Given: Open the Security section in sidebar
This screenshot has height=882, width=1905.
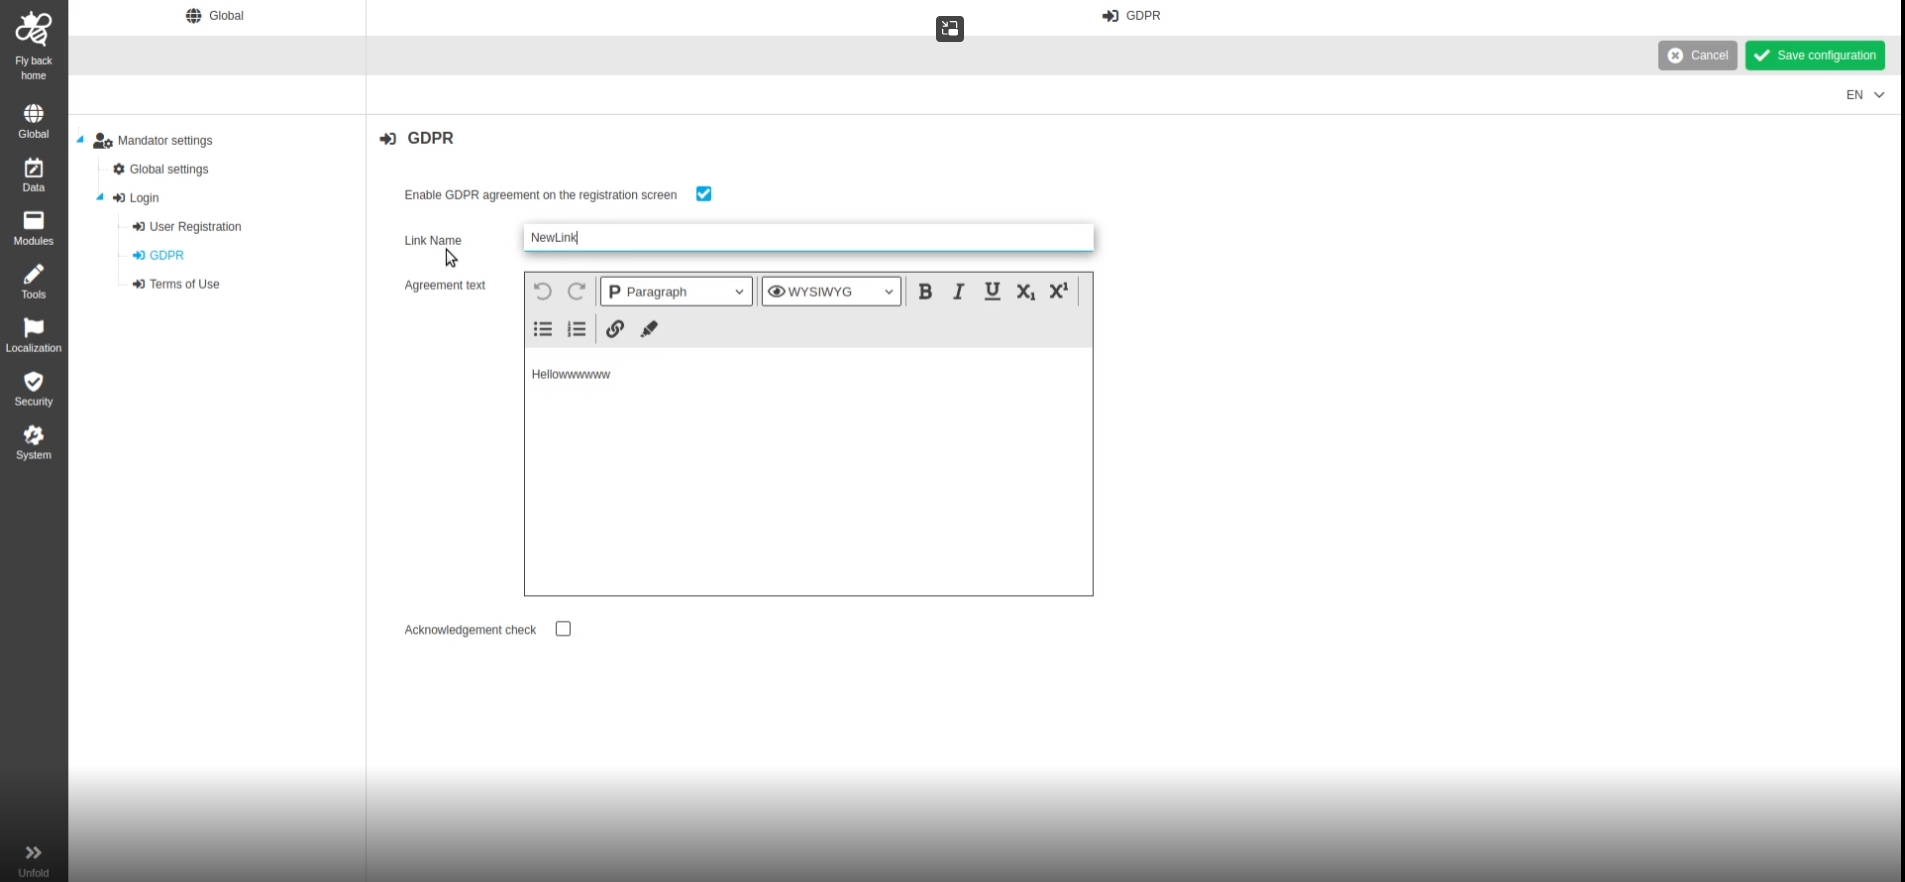Looking at the screenshot, I should (33, 389).
